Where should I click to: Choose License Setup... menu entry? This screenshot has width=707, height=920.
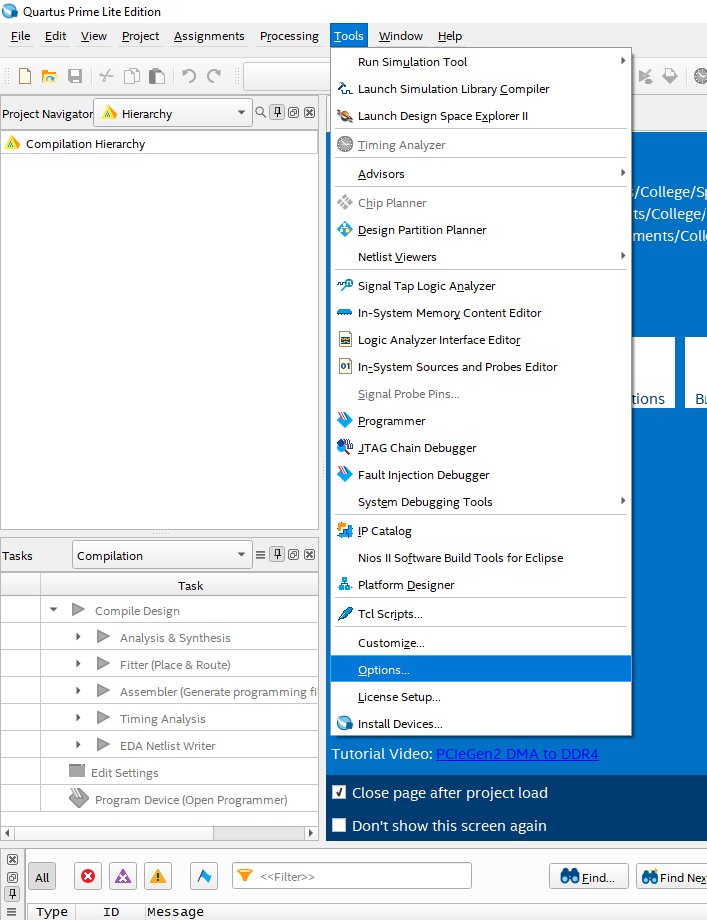[x=481, y=696]
